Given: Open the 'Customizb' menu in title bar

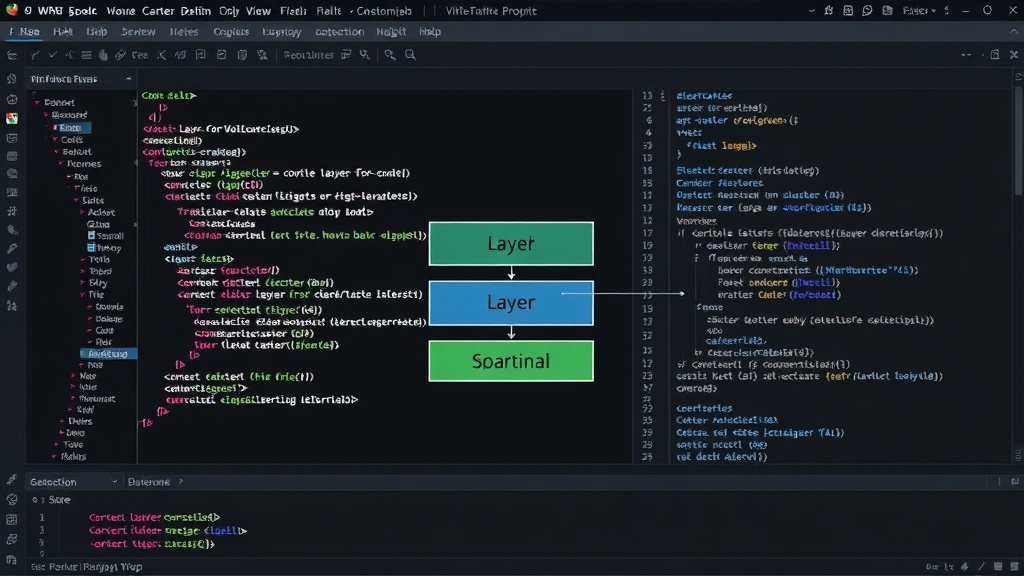Looking at the screenshot, I should [x=384, y=10].
